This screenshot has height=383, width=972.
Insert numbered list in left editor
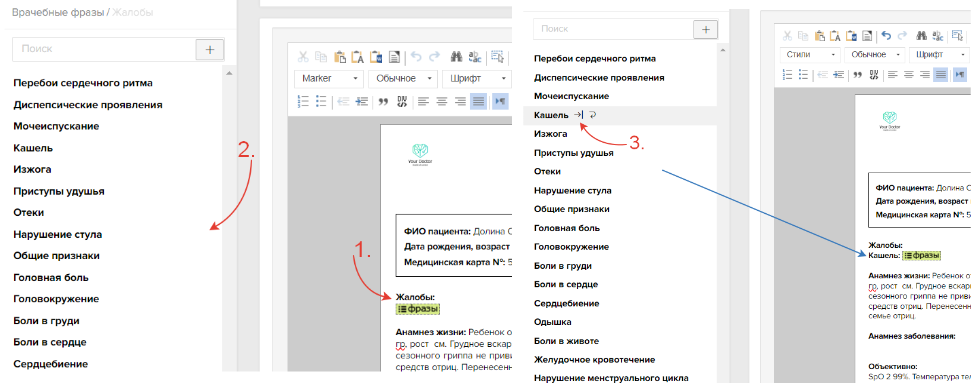303,101
